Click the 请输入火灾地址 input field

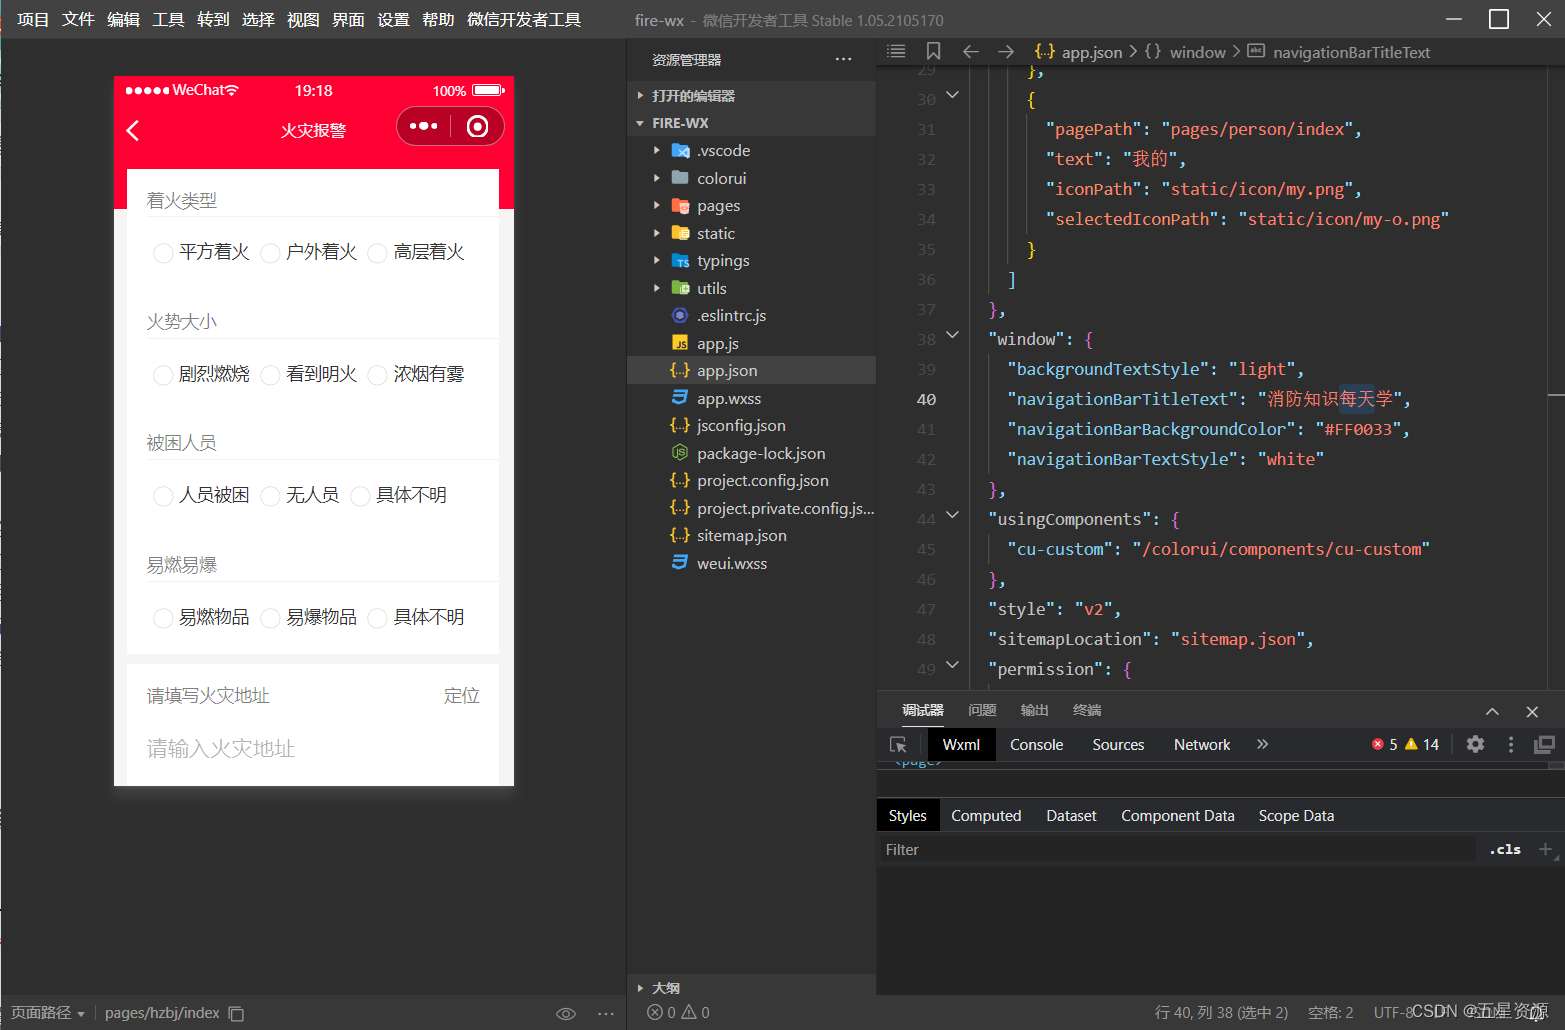tap(313, 749)
